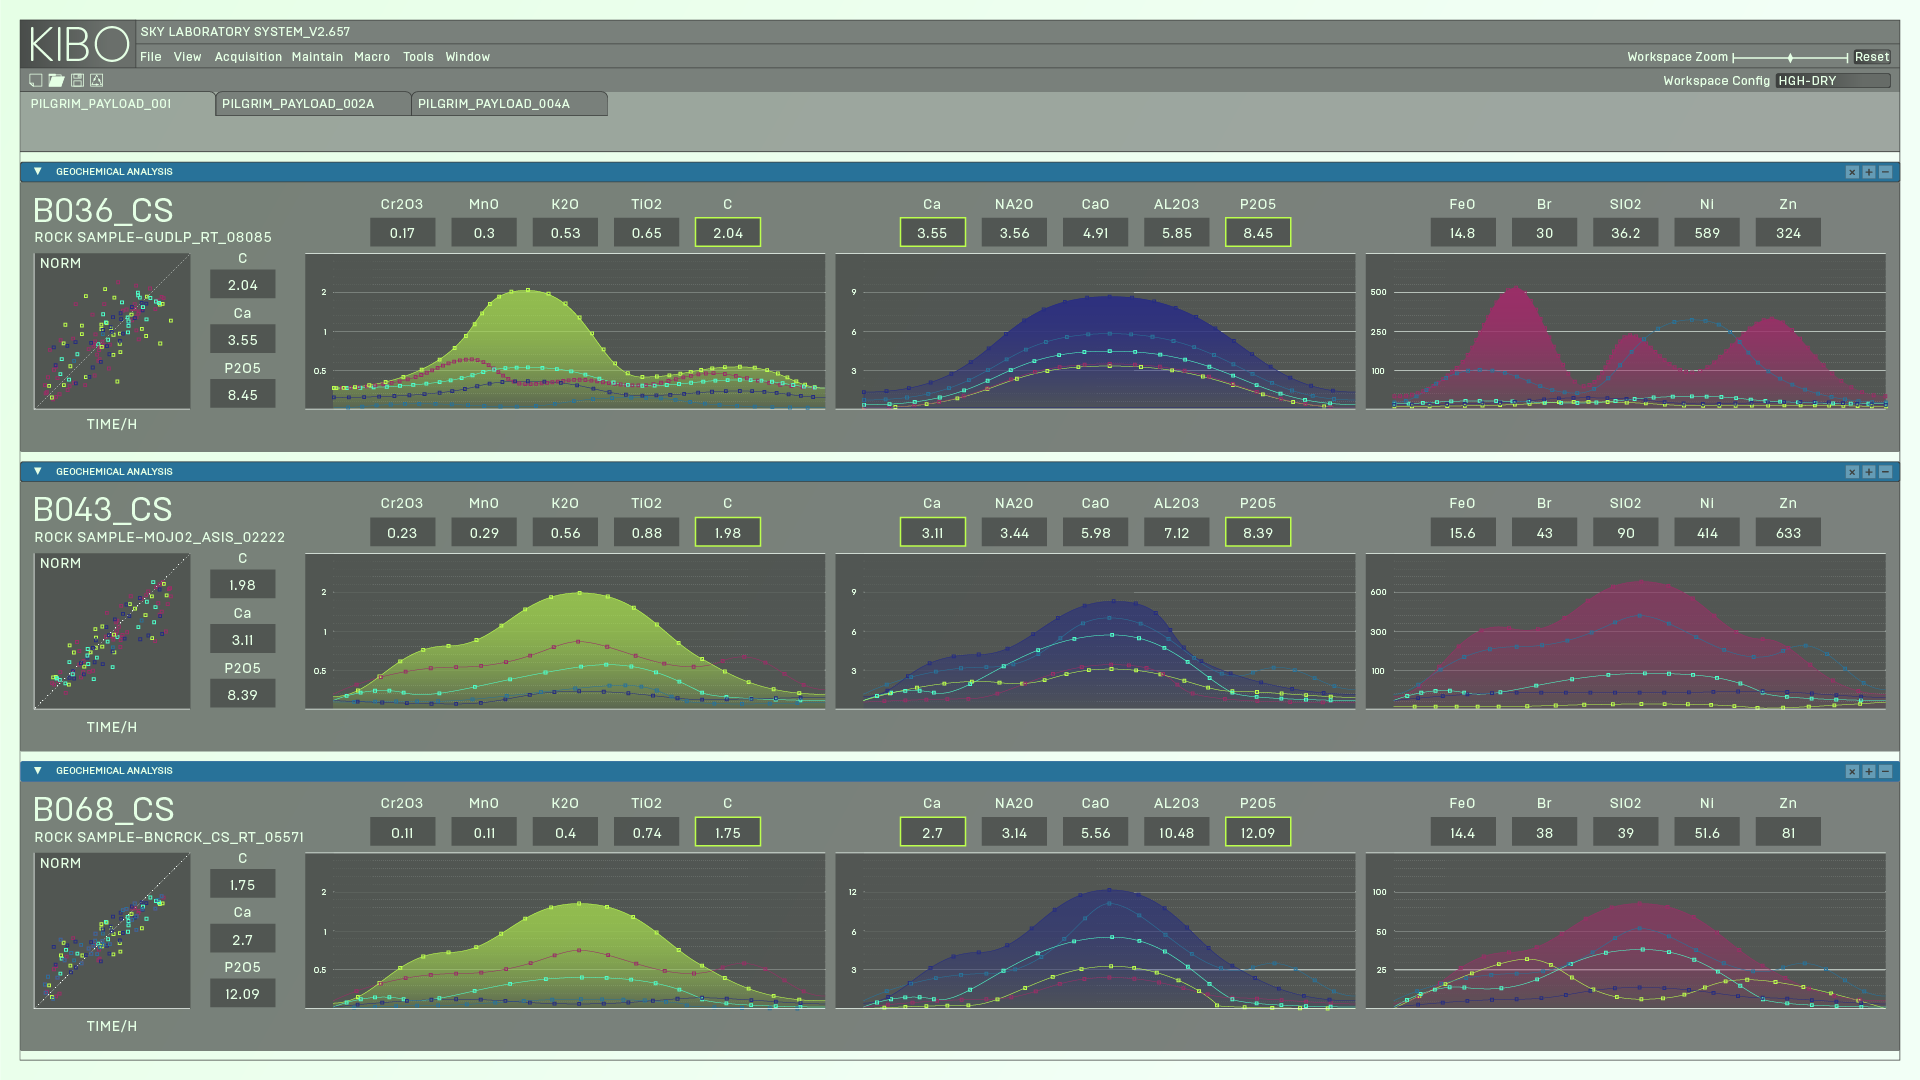1920x1080 pixels.
Task: Toggle highlighted C value 2.04 in B036_CS
Action: (728, 233)
